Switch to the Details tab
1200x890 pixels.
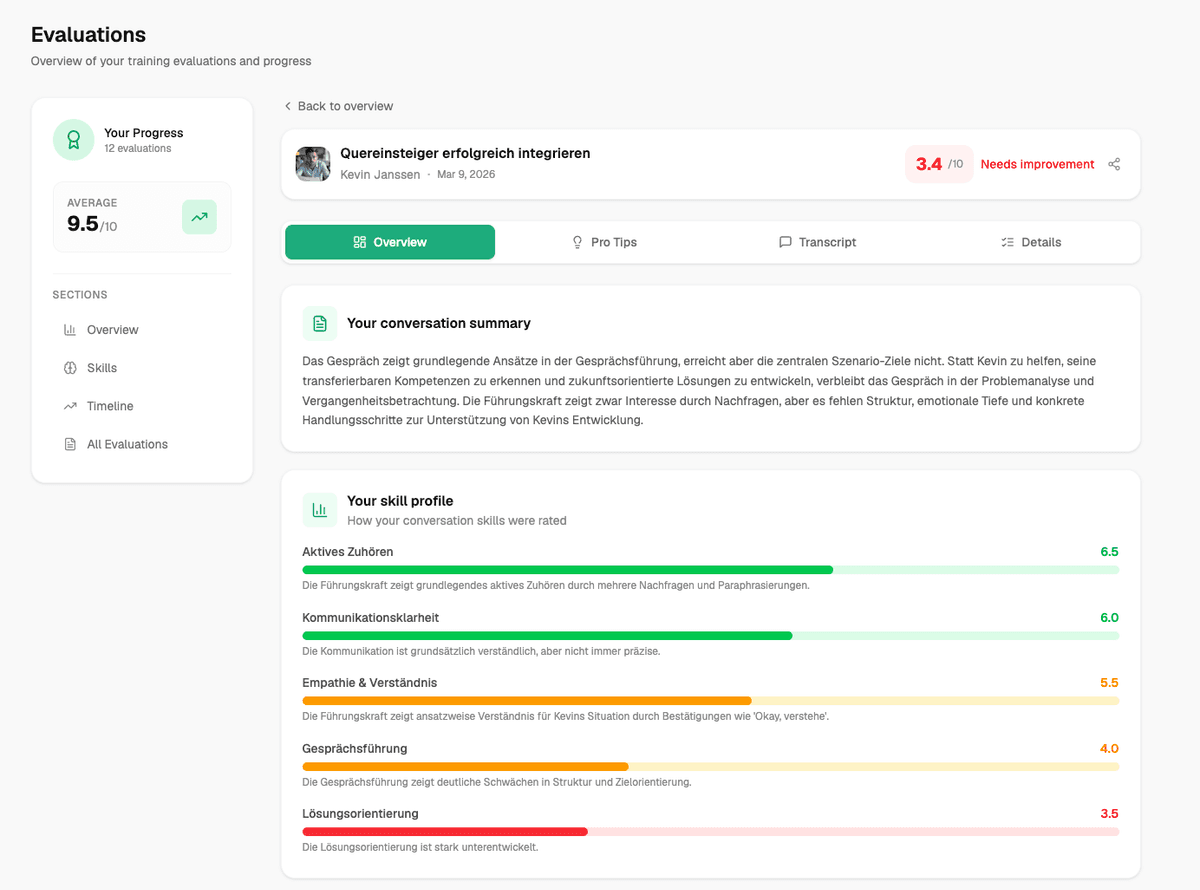(1030, 241)
